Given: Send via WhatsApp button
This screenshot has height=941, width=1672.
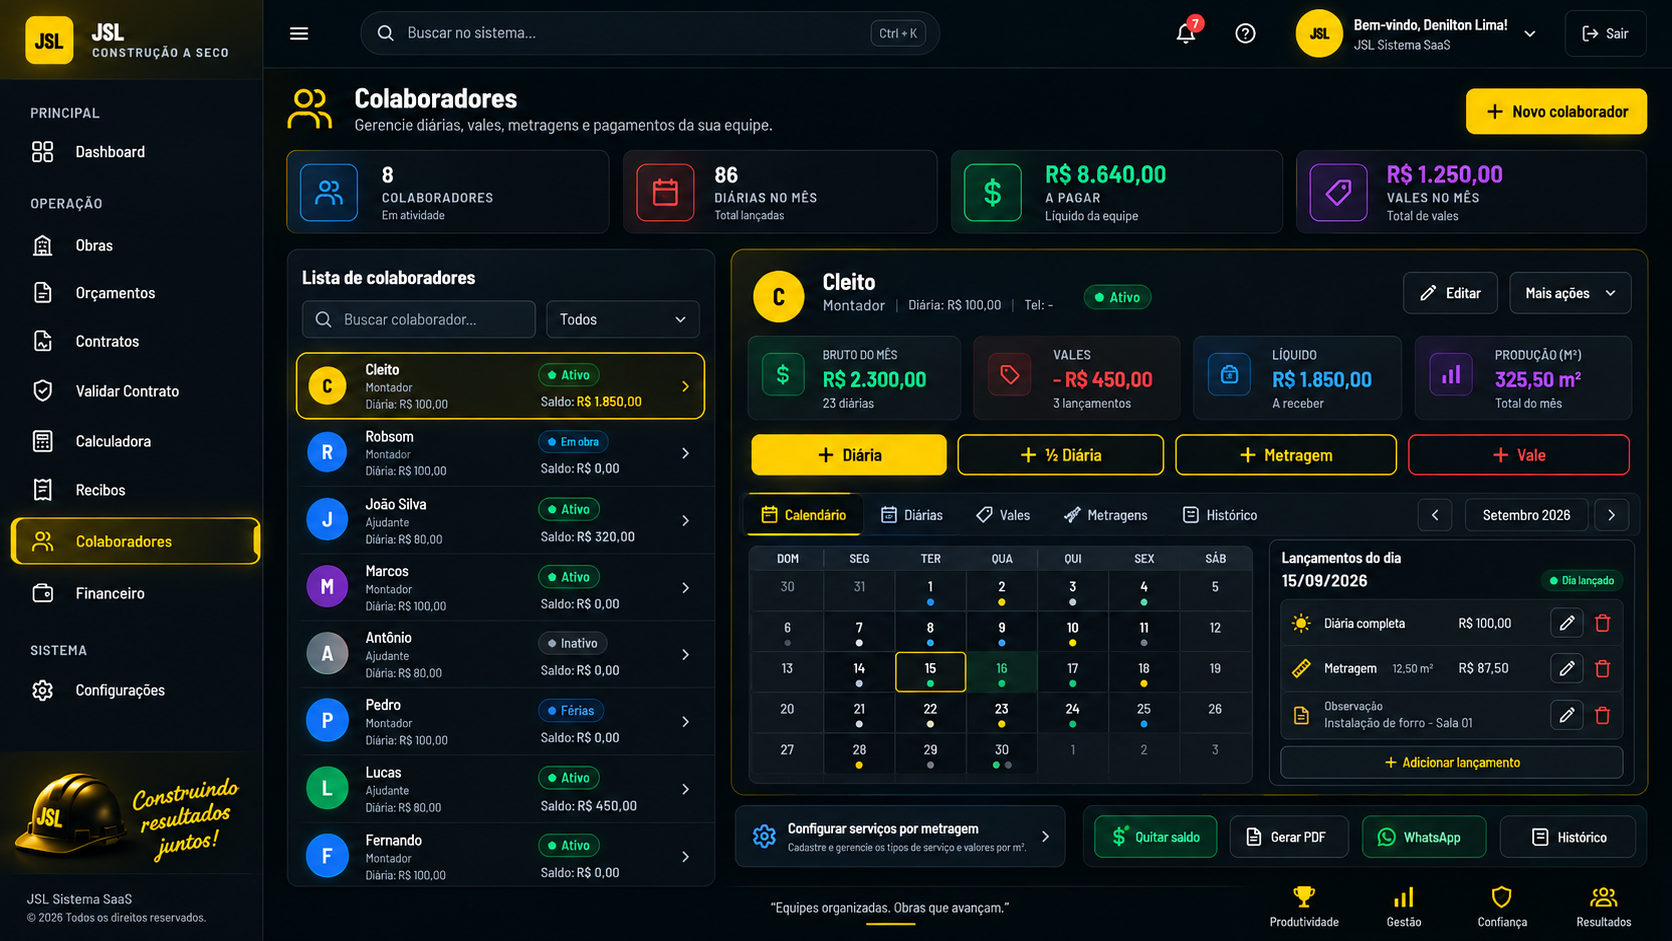Looking at the screenshot, I should tap(1424, 837).
